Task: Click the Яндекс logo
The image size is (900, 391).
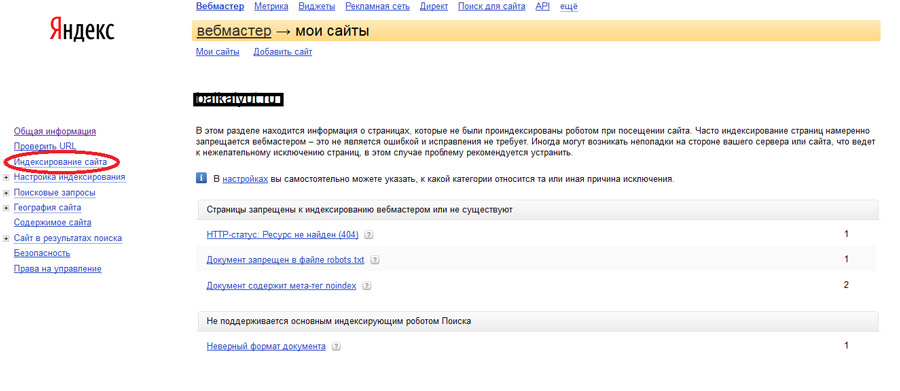Action: (82, 29)
